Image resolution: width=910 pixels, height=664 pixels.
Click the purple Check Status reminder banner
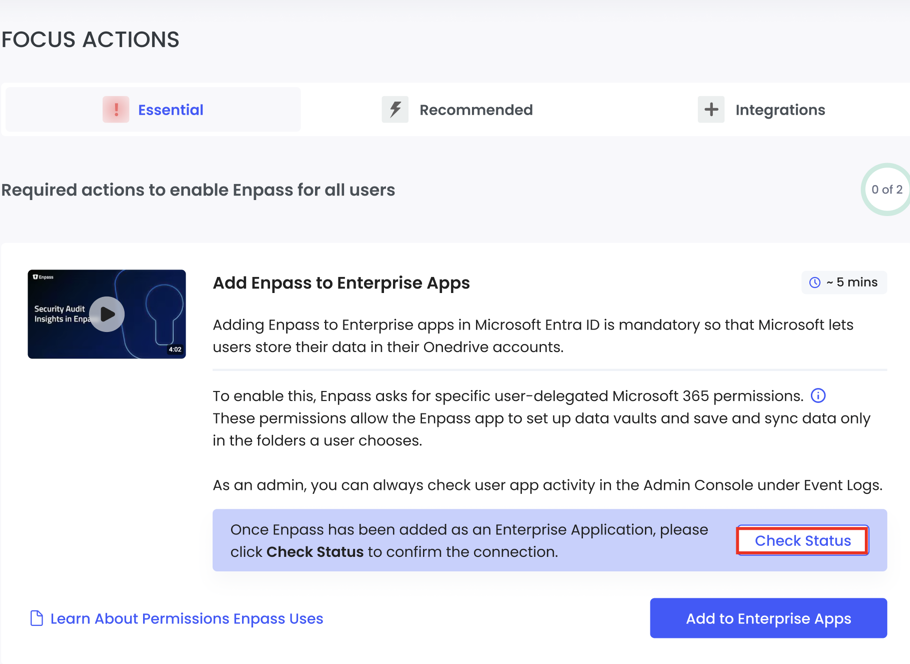450,539
